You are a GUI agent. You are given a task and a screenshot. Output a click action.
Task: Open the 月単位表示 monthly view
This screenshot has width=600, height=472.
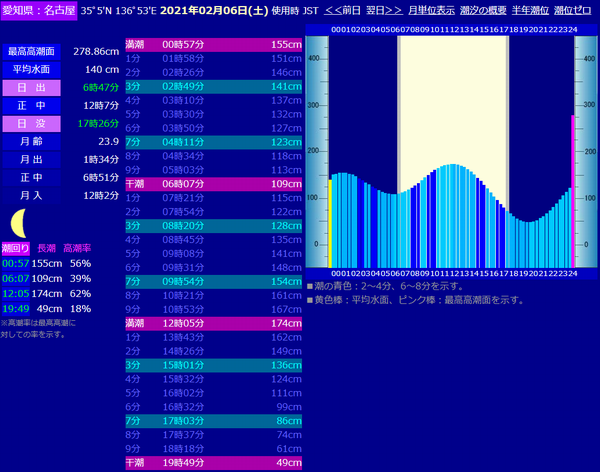[432, 10]
